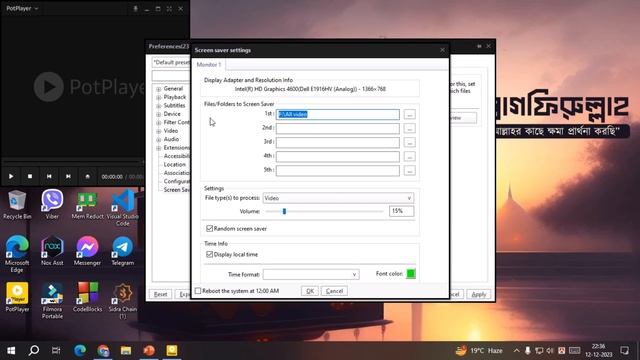Launch Filmora Portable desktop shortcut
This screenshot has width=640, height=360.
(x=52, y=300)
